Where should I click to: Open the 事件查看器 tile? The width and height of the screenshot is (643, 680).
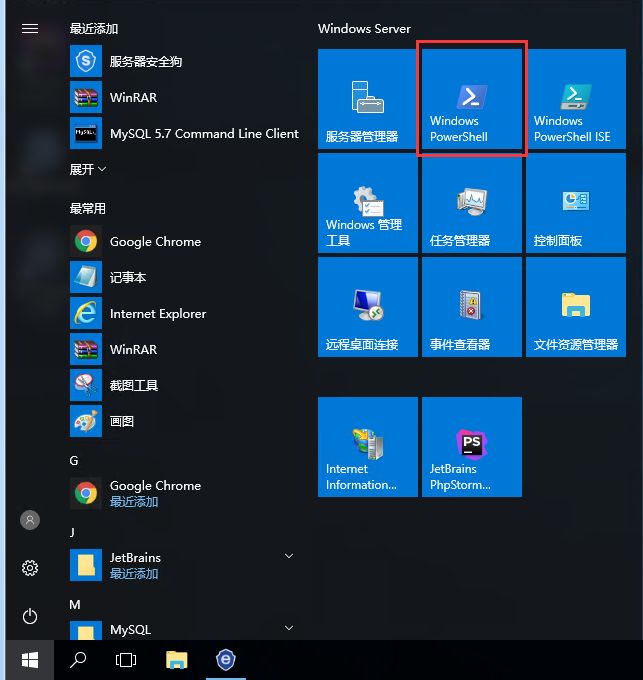472,307
